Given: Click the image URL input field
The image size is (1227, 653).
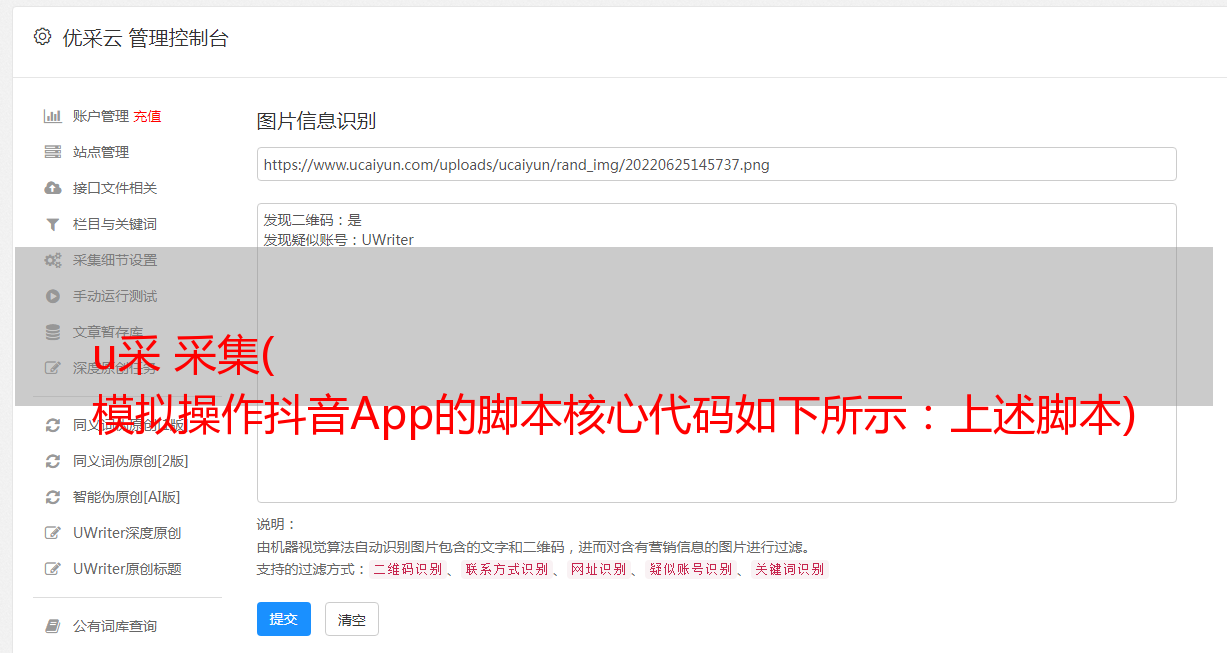Looking at the screenshot, I should [716, 164].
